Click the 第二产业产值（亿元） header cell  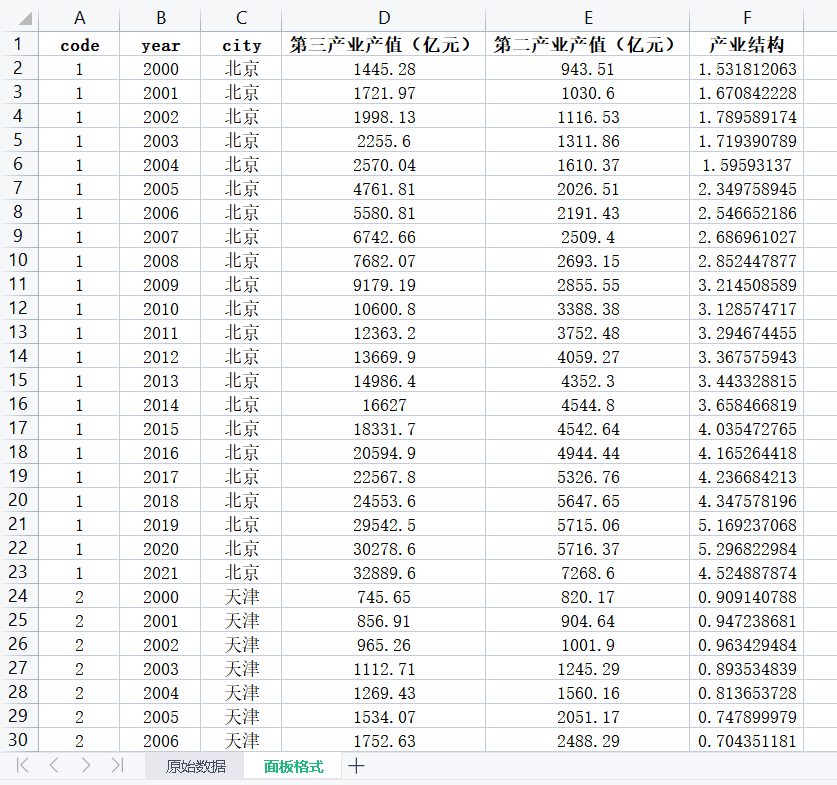click(x=588, y=44)
